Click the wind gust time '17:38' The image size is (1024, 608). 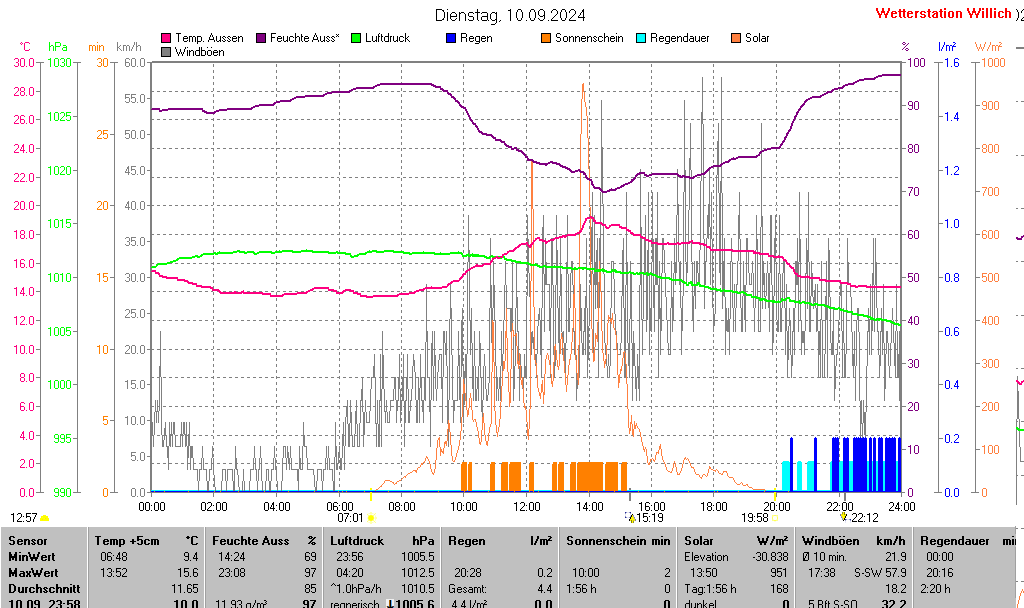[x=822, y=573]
